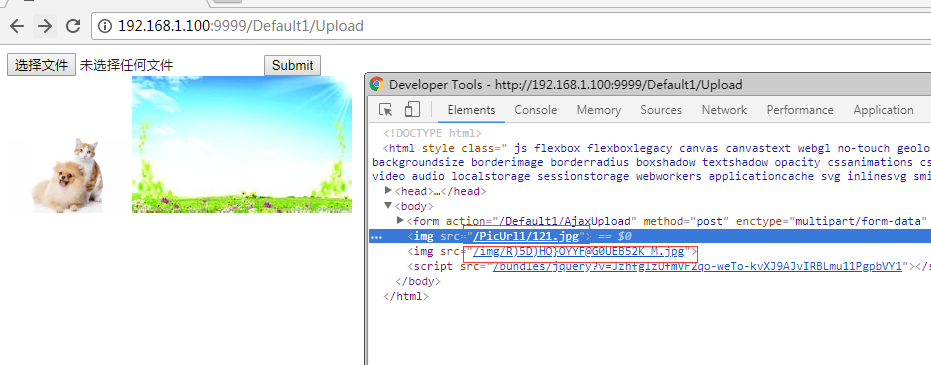Select the closing body tag line

click(417, 281)
